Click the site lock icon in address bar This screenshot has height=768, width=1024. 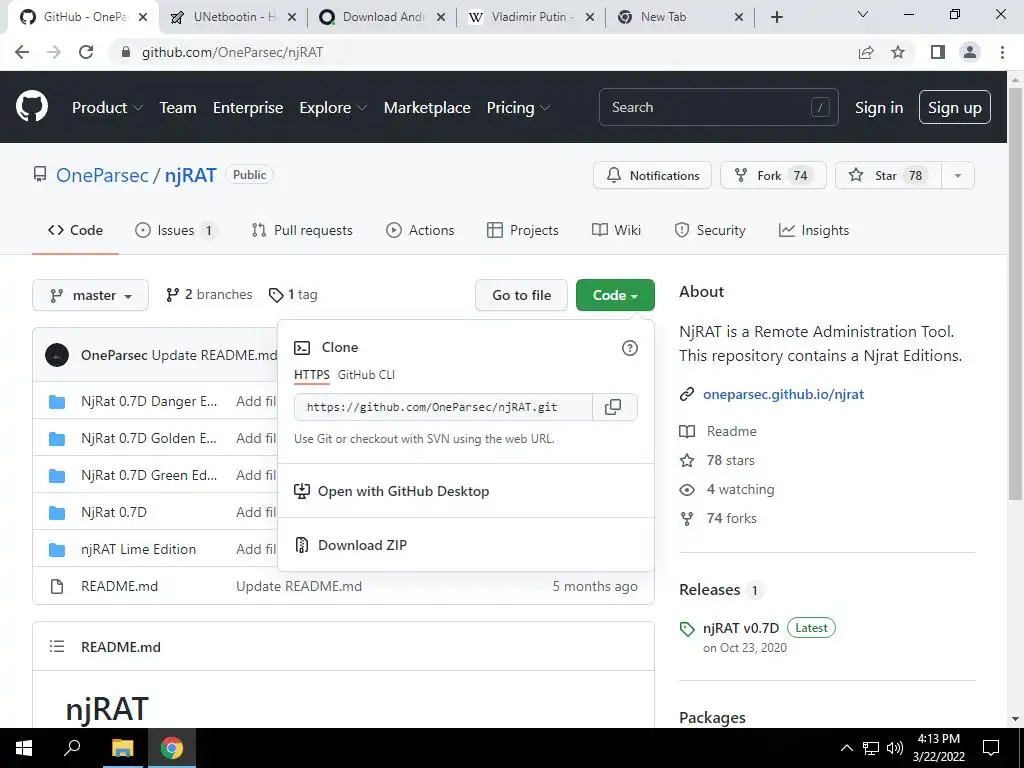(x=126, y=52)
